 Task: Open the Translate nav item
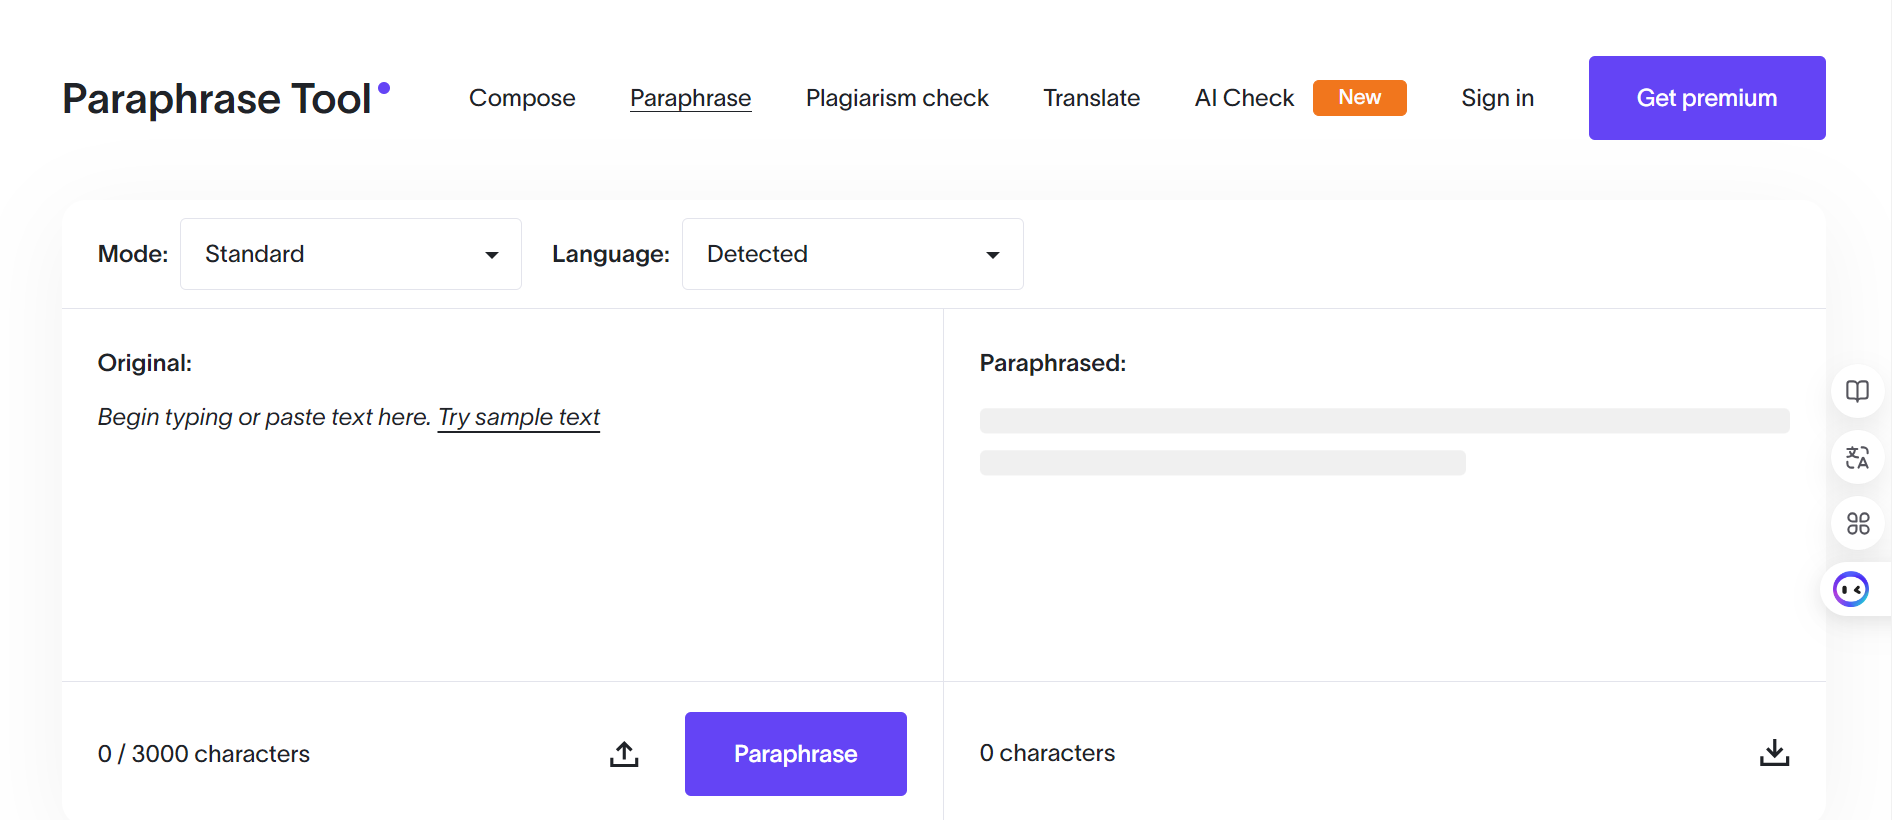point(1091,98)
